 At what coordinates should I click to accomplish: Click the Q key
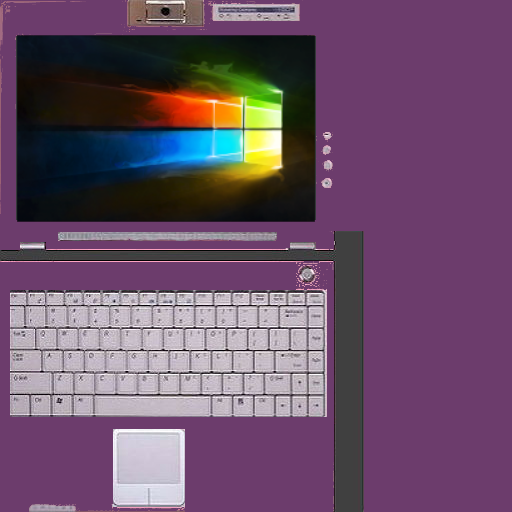point(46,339)
